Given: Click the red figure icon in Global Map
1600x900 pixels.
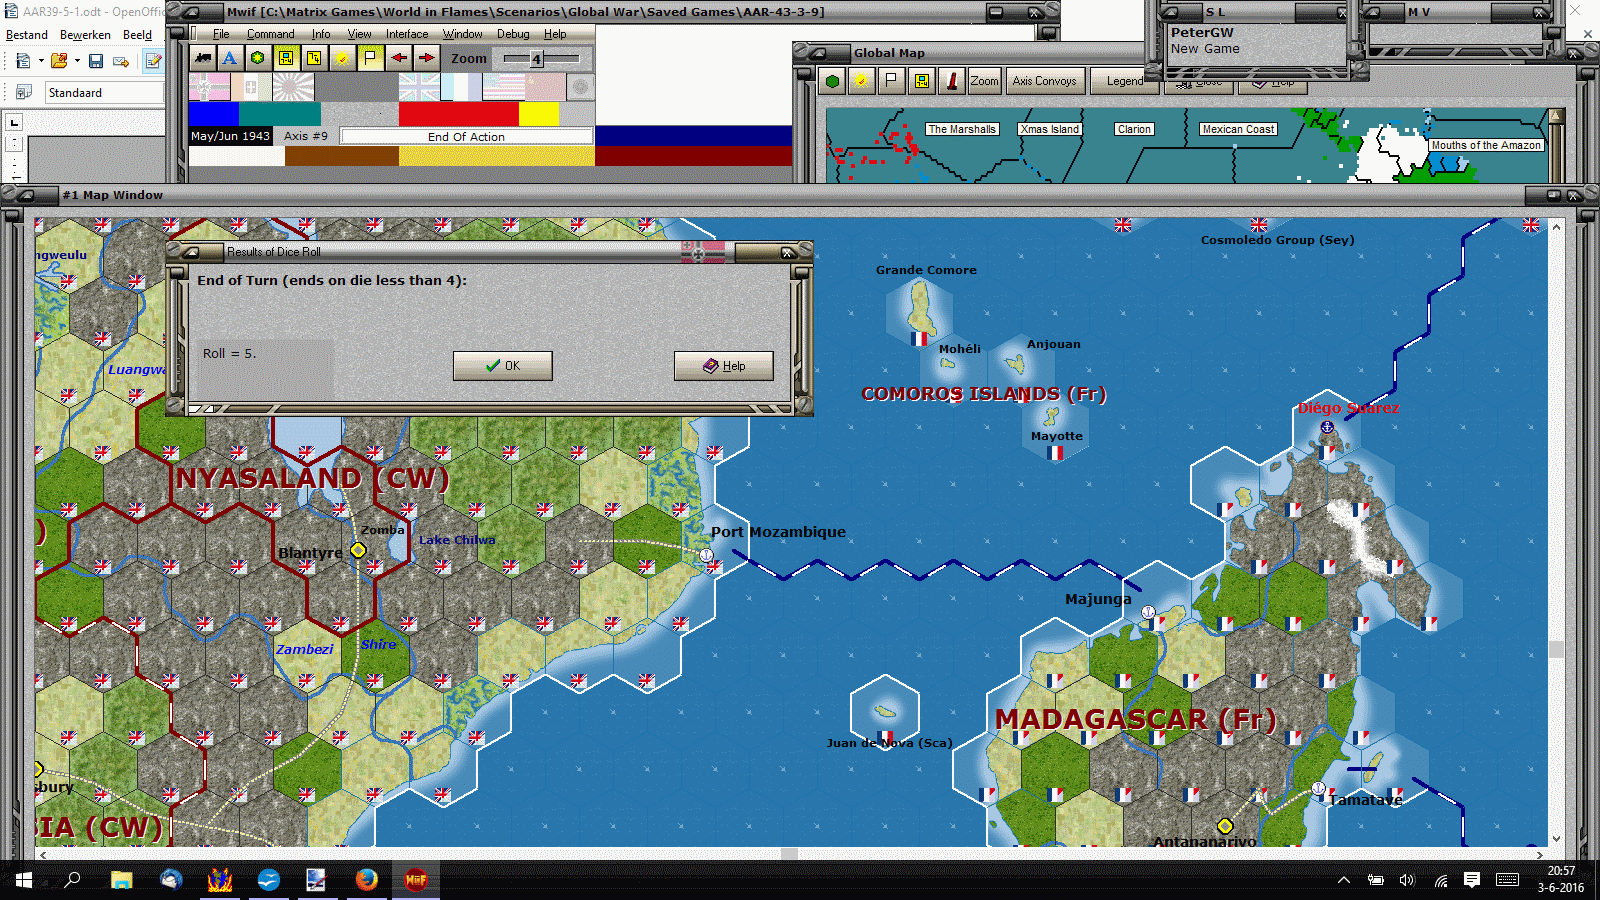Looking at the screenshot, I should [952, 81].
